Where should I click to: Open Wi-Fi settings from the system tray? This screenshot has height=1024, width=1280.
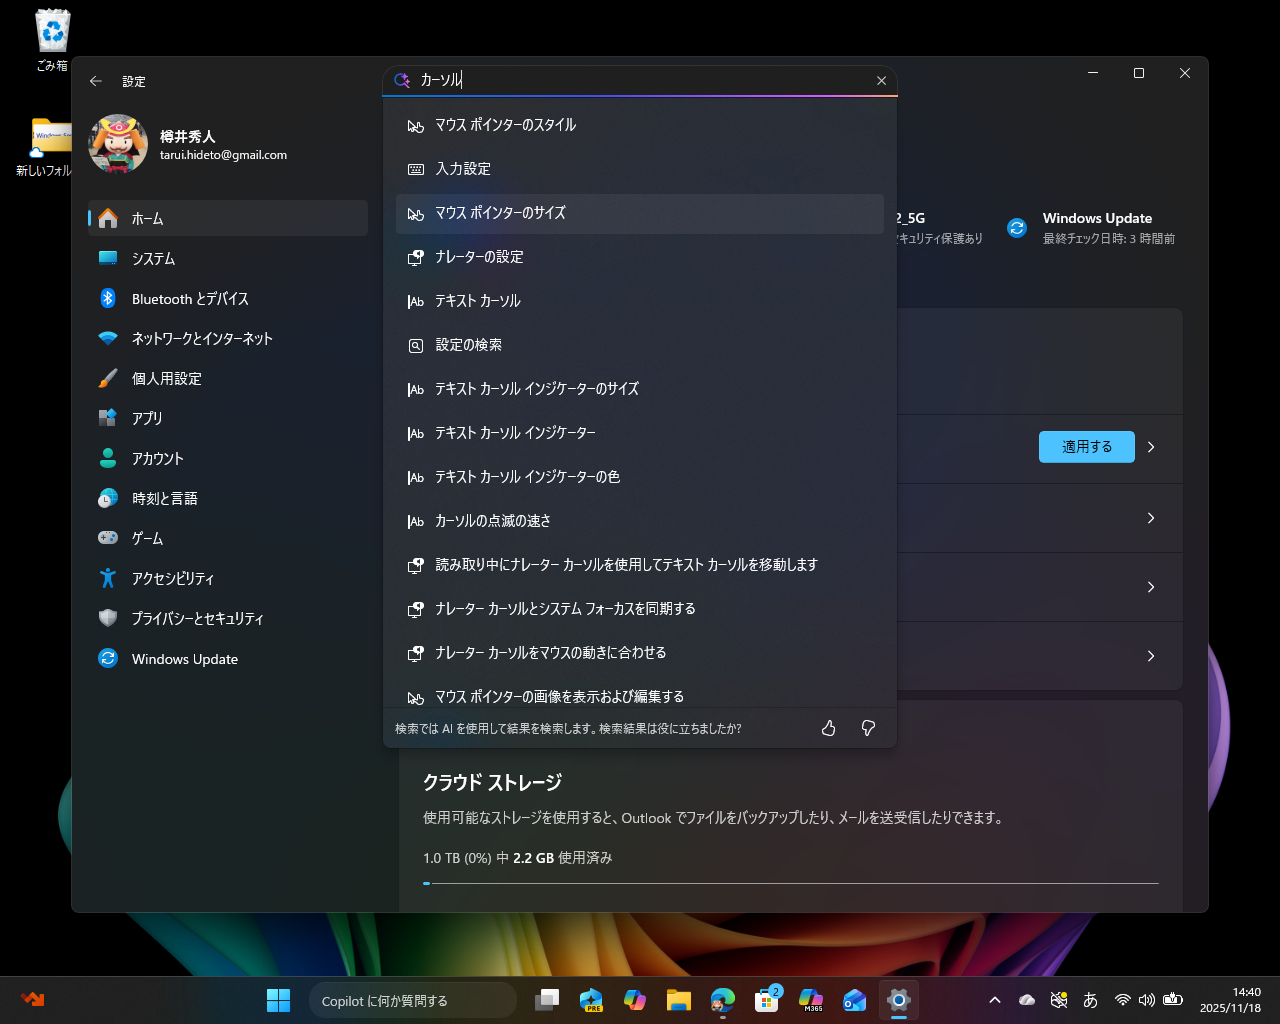coord(1121,1000)
